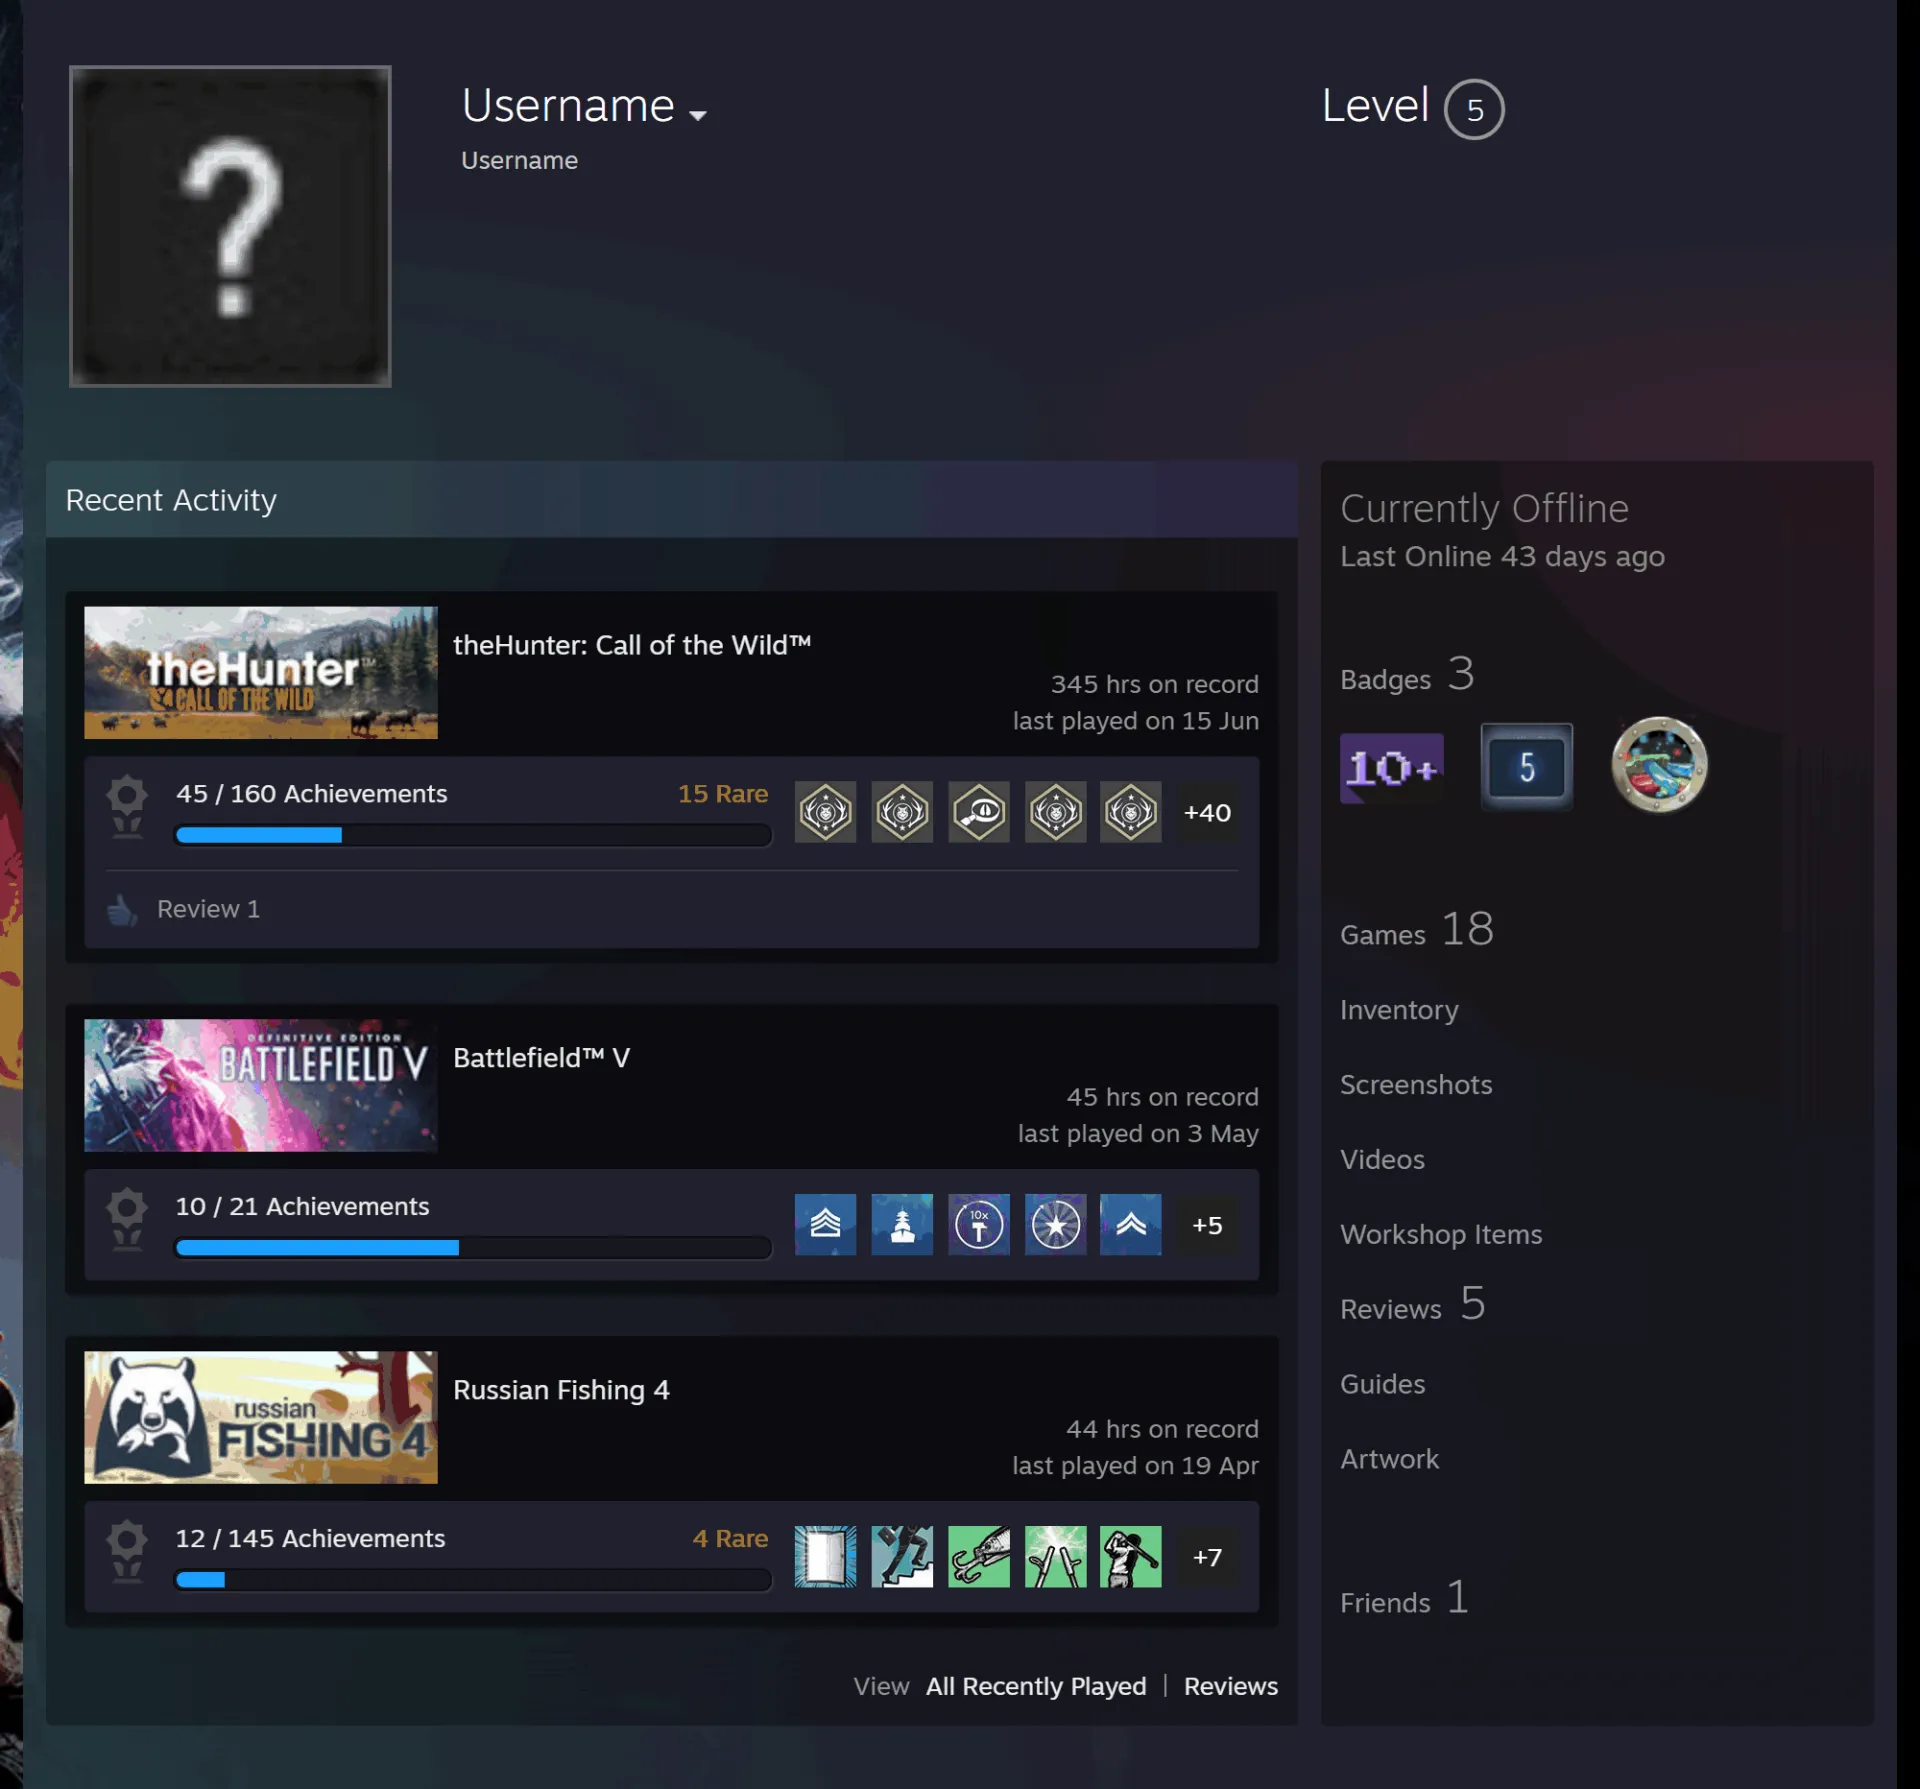This screenshot has width=1920, height=1789.
Task: Show the +40 more theHunter achievements
Action: pyautogui.click(x=1207, y=812)
